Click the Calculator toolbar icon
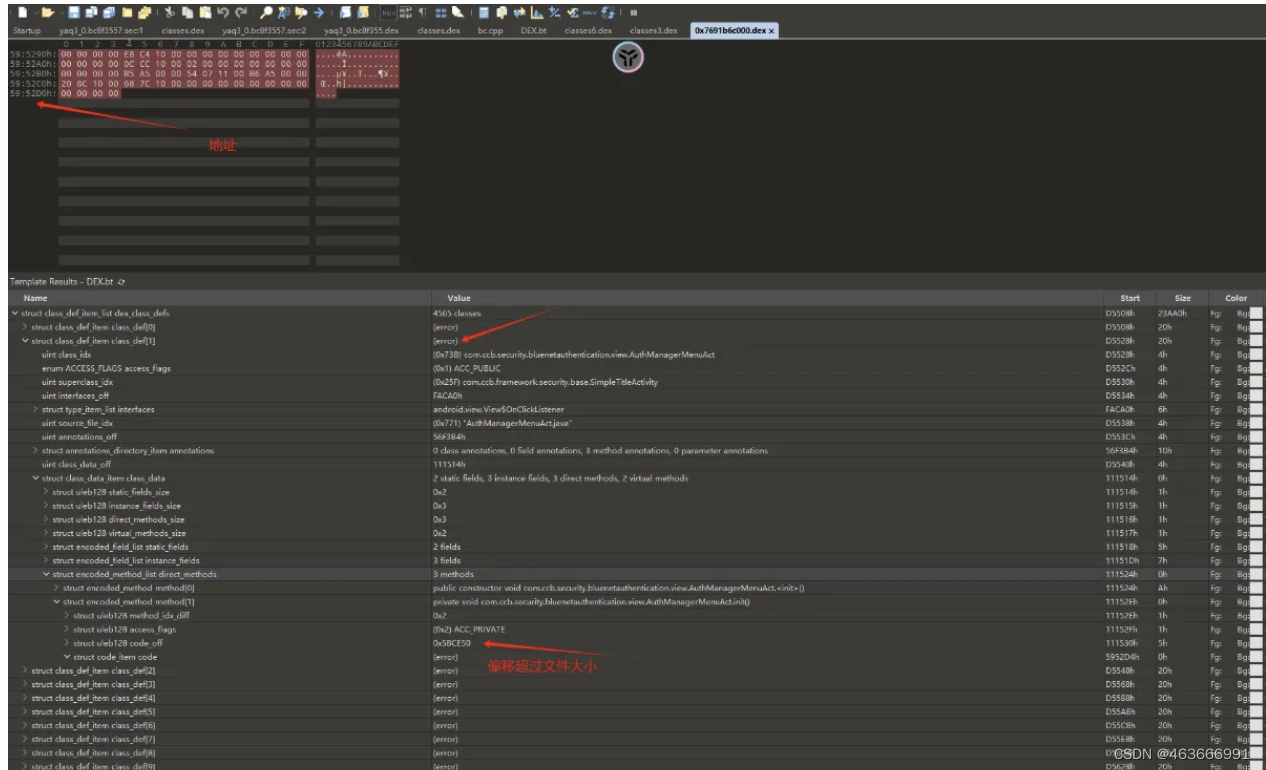 (483, 12)
